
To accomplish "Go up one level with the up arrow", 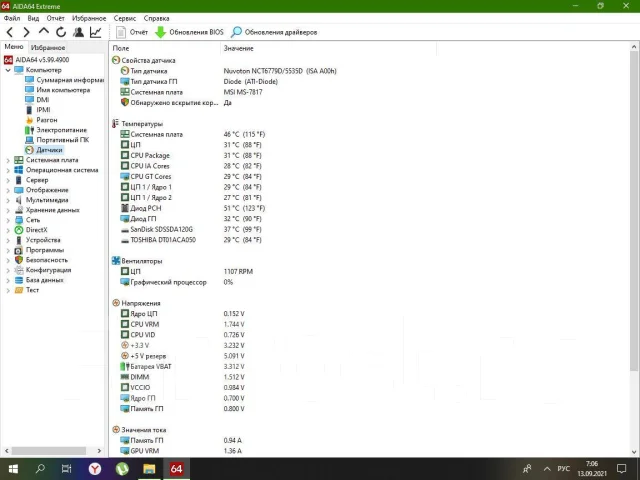I will pos(44,31).
